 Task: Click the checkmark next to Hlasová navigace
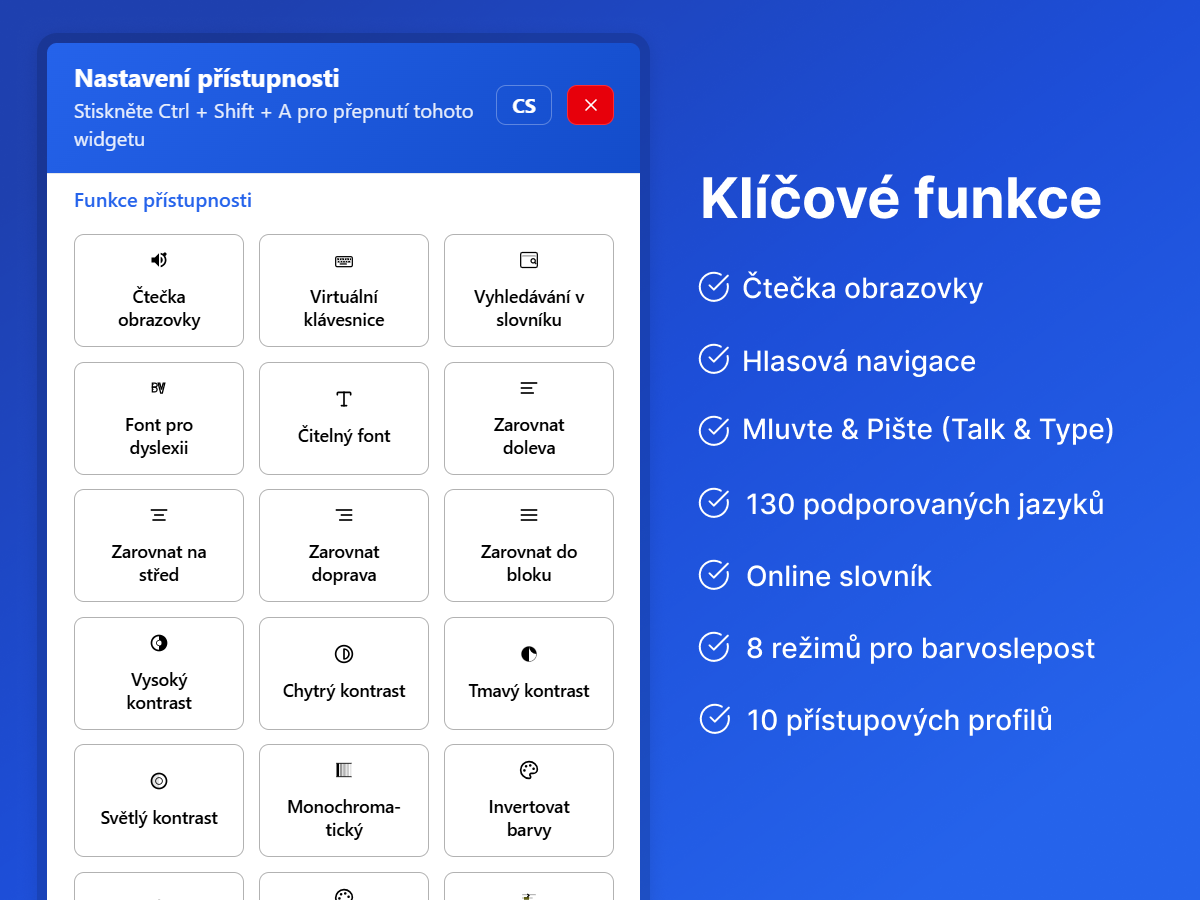(714, 359)
